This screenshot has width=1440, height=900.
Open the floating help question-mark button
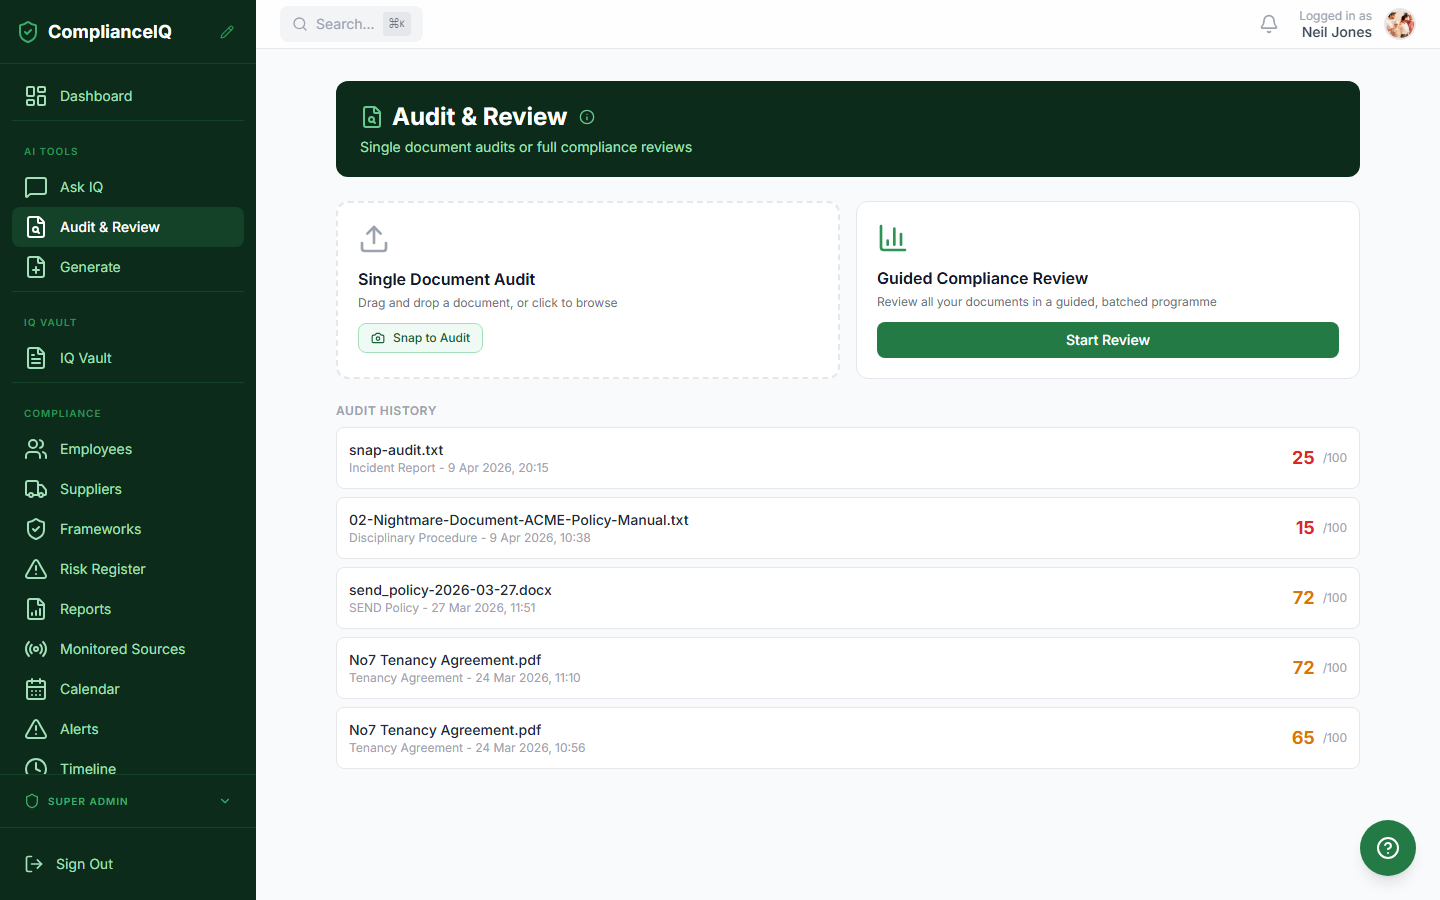point(1387,848)
